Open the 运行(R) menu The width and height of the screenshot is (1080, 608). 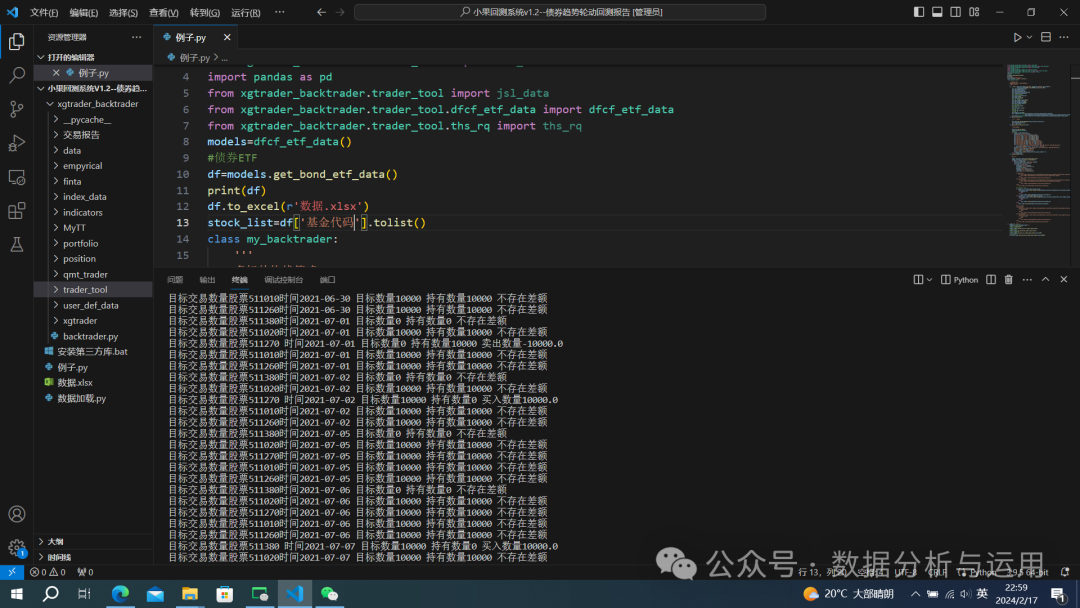(245, 12)
